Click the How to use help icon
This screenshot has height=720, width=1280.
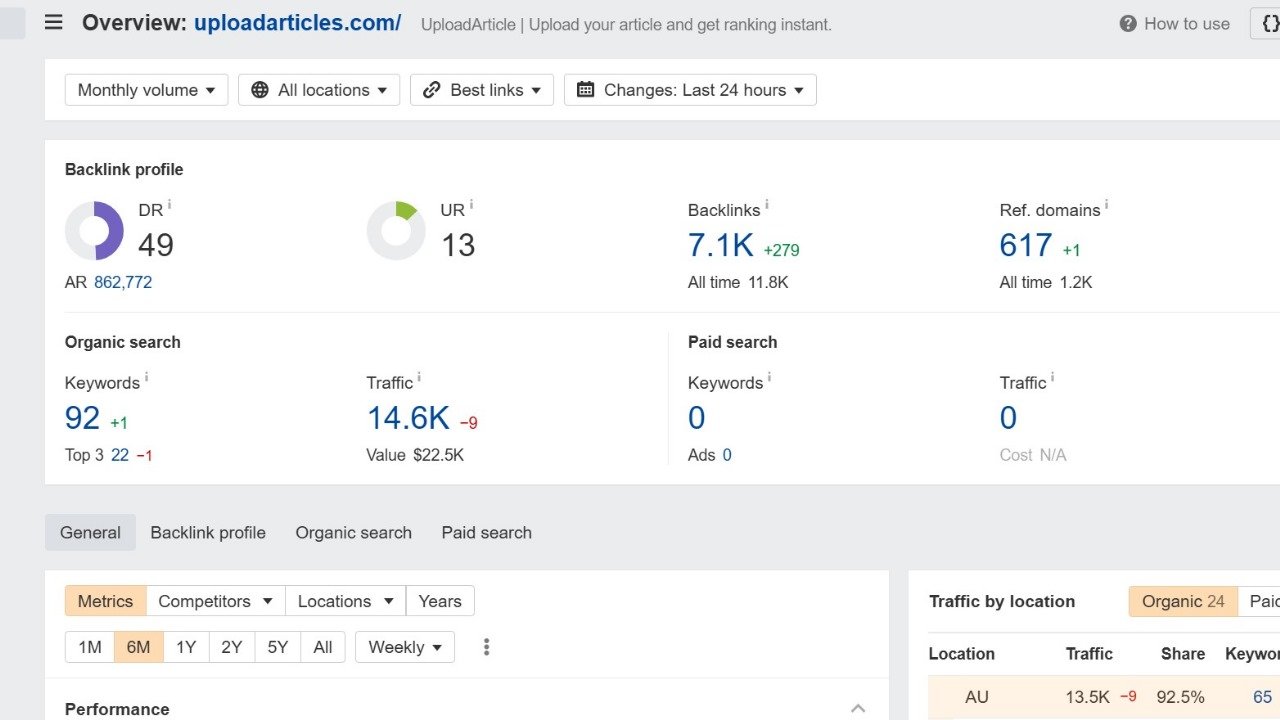1128,23
